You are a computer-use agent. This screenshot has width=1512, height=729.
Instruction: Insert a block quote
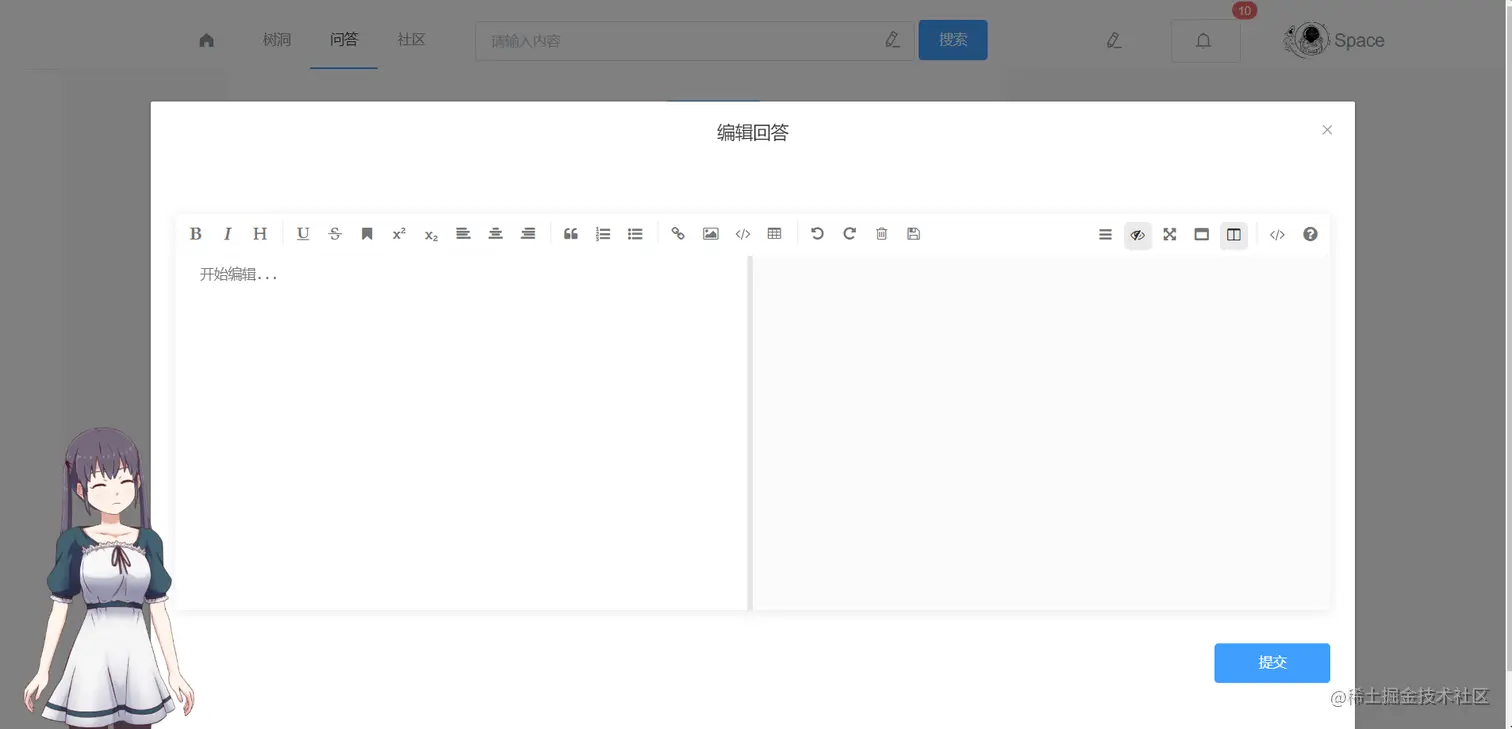pos(571,234)
